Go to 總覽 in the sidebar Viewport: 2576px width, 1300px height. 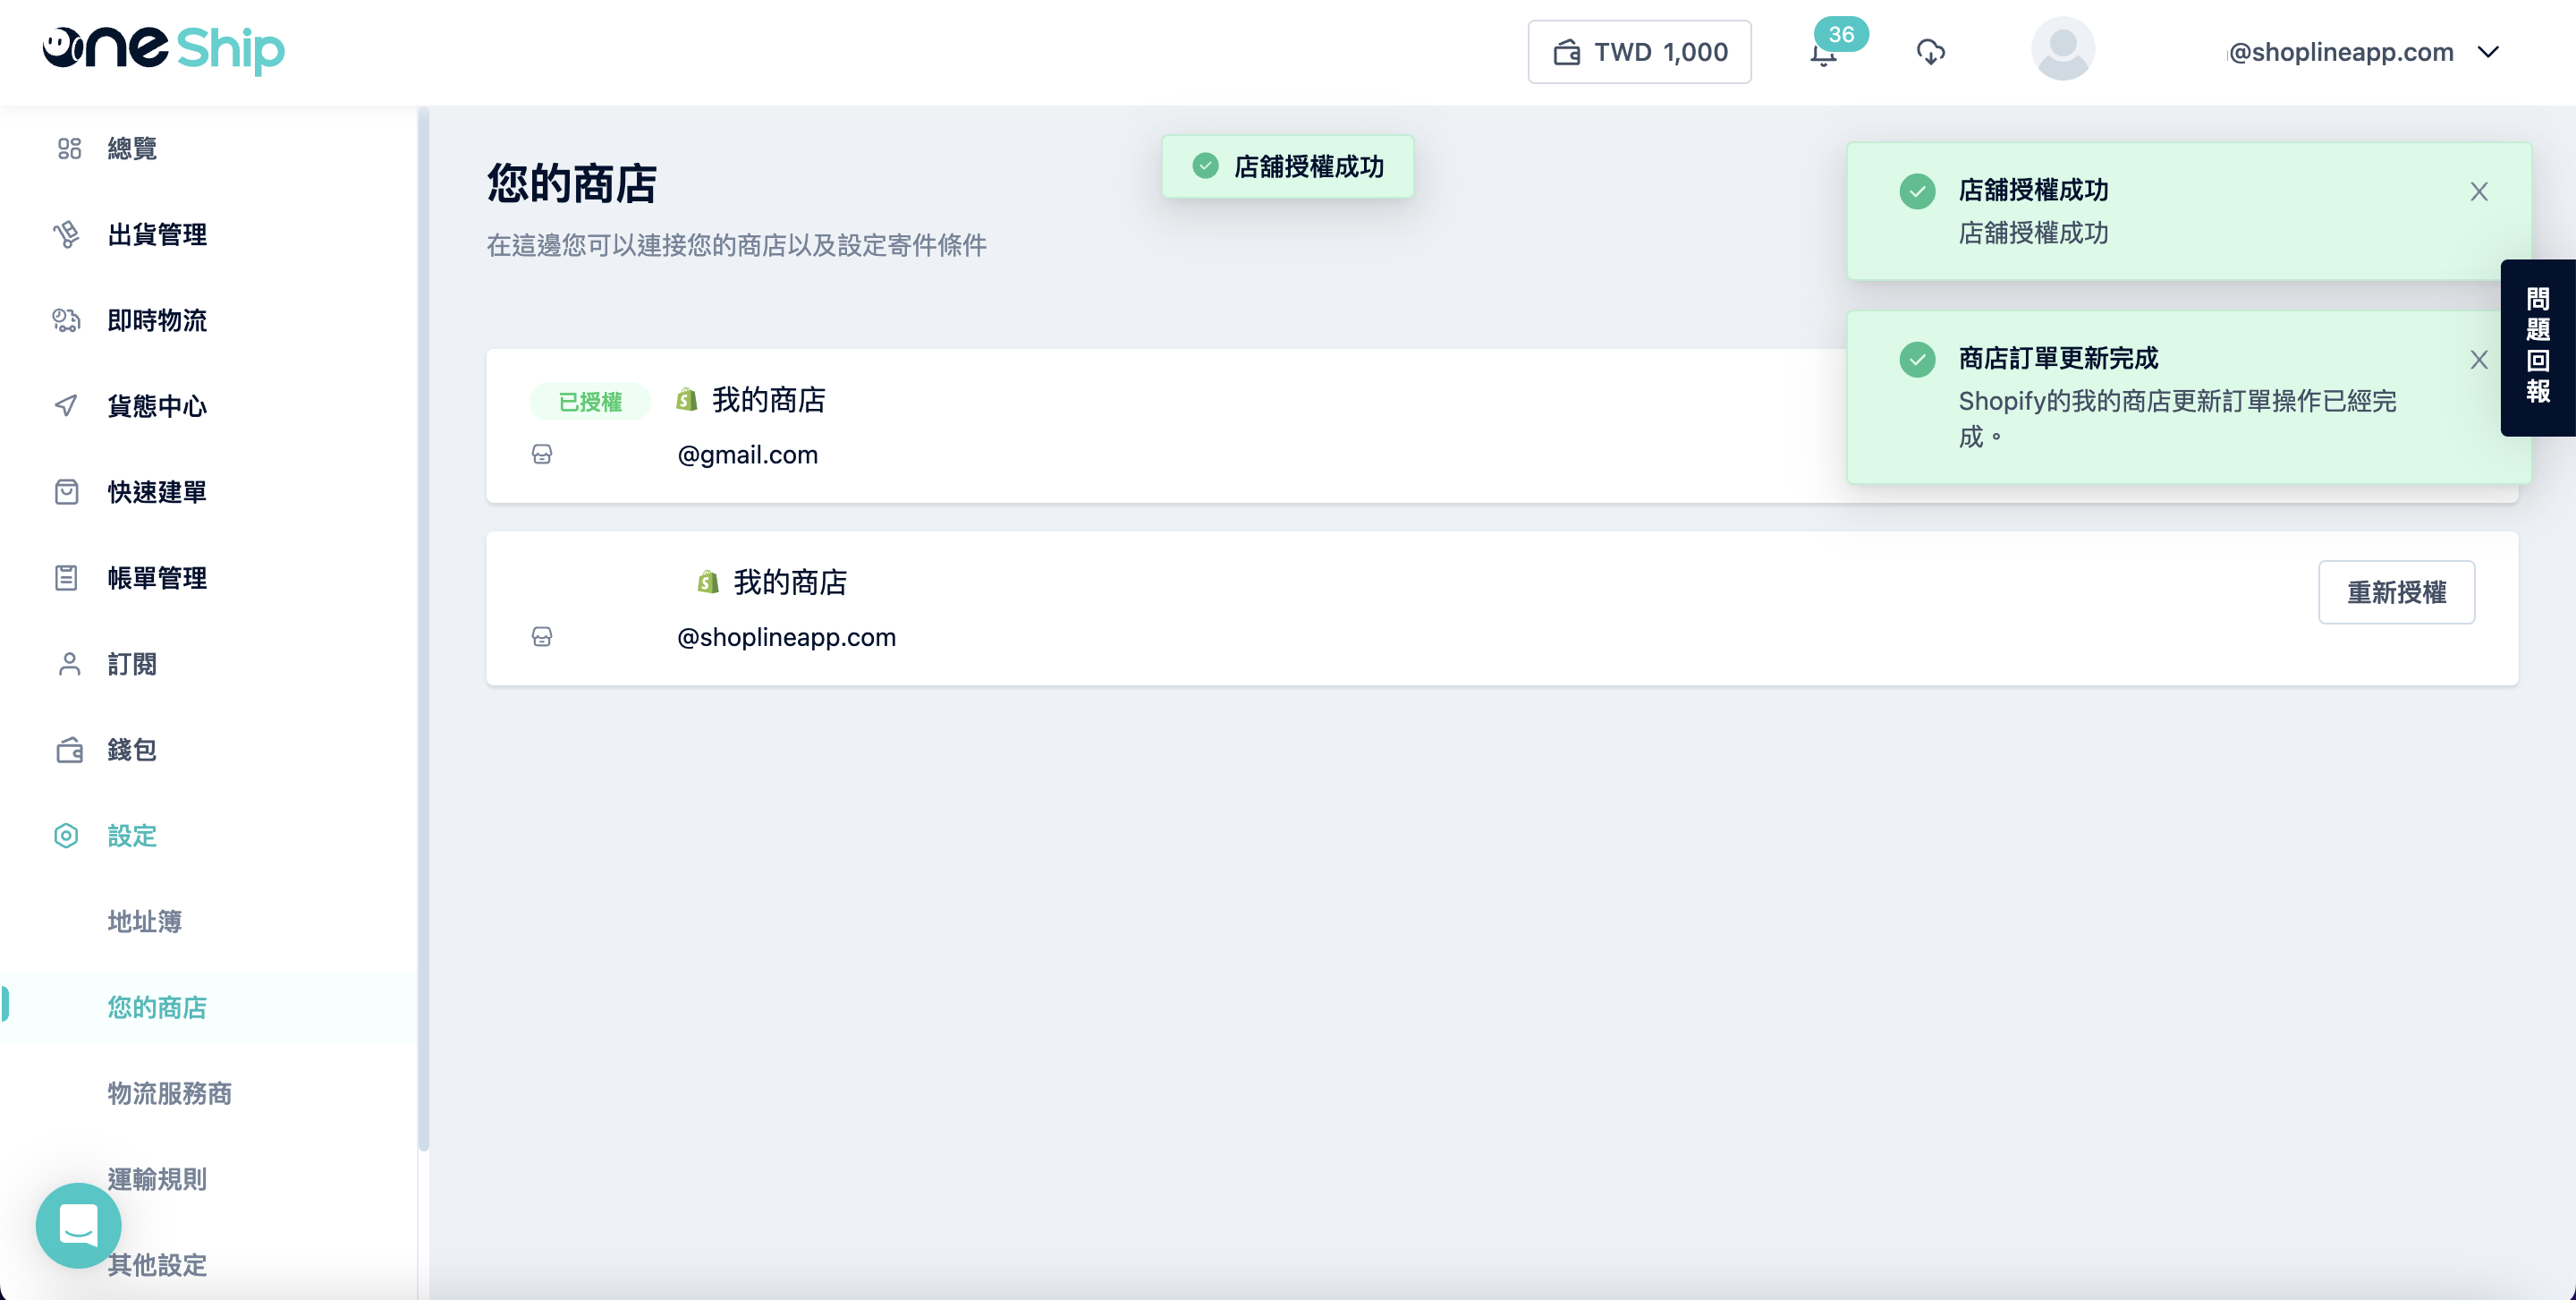(x=132, y=149)
